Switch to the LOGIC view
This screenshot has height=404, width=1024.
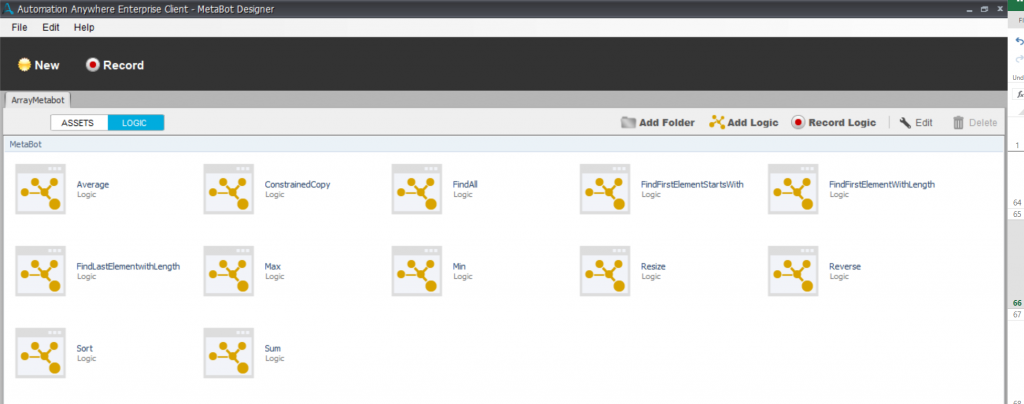(135, 123)
